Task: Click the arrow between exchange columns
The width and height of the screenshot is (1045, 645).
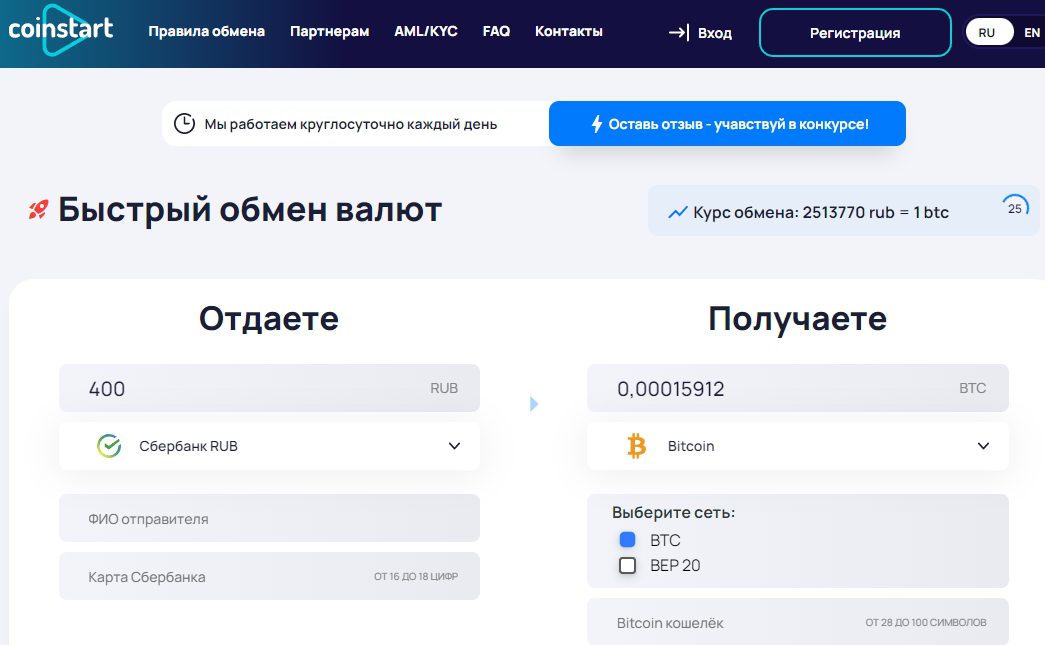Action: tap(534, 404)
